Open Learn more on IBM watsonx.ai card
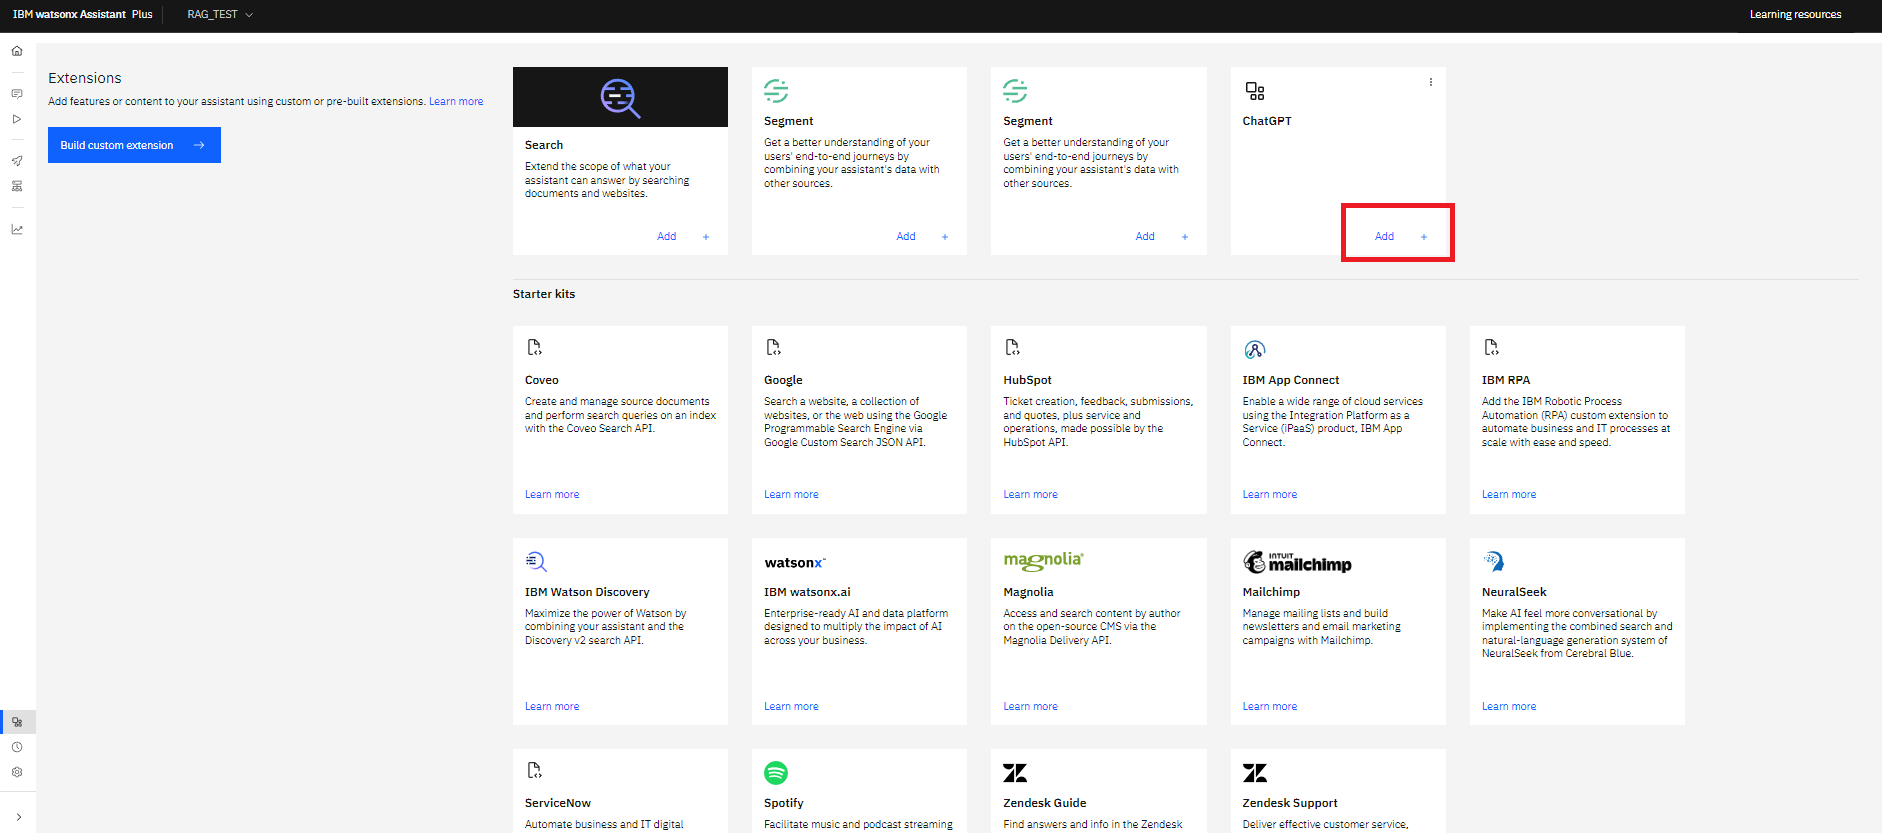The width and height of the screenshot is (1882, 833). coord(791,707)
